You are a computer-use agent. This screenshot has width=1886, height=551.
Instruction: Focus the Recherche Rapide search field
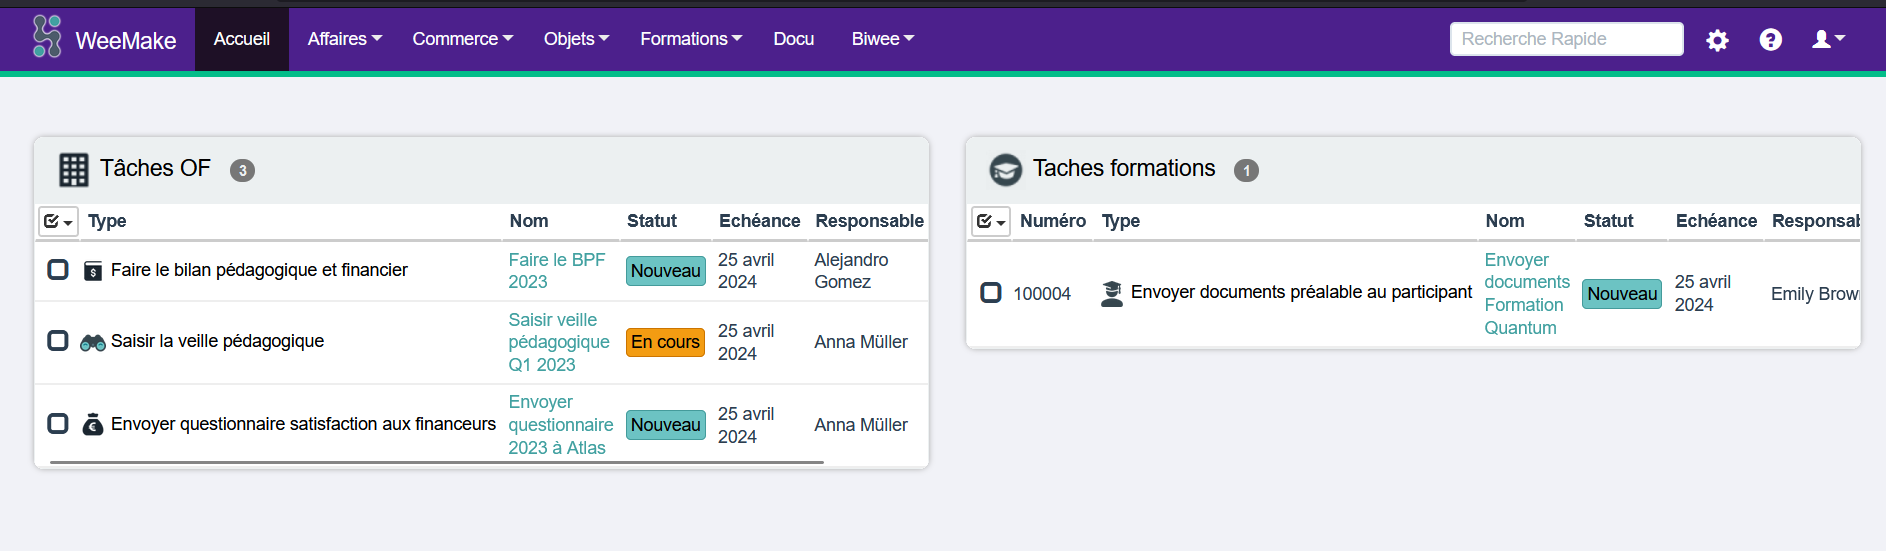1566,39
